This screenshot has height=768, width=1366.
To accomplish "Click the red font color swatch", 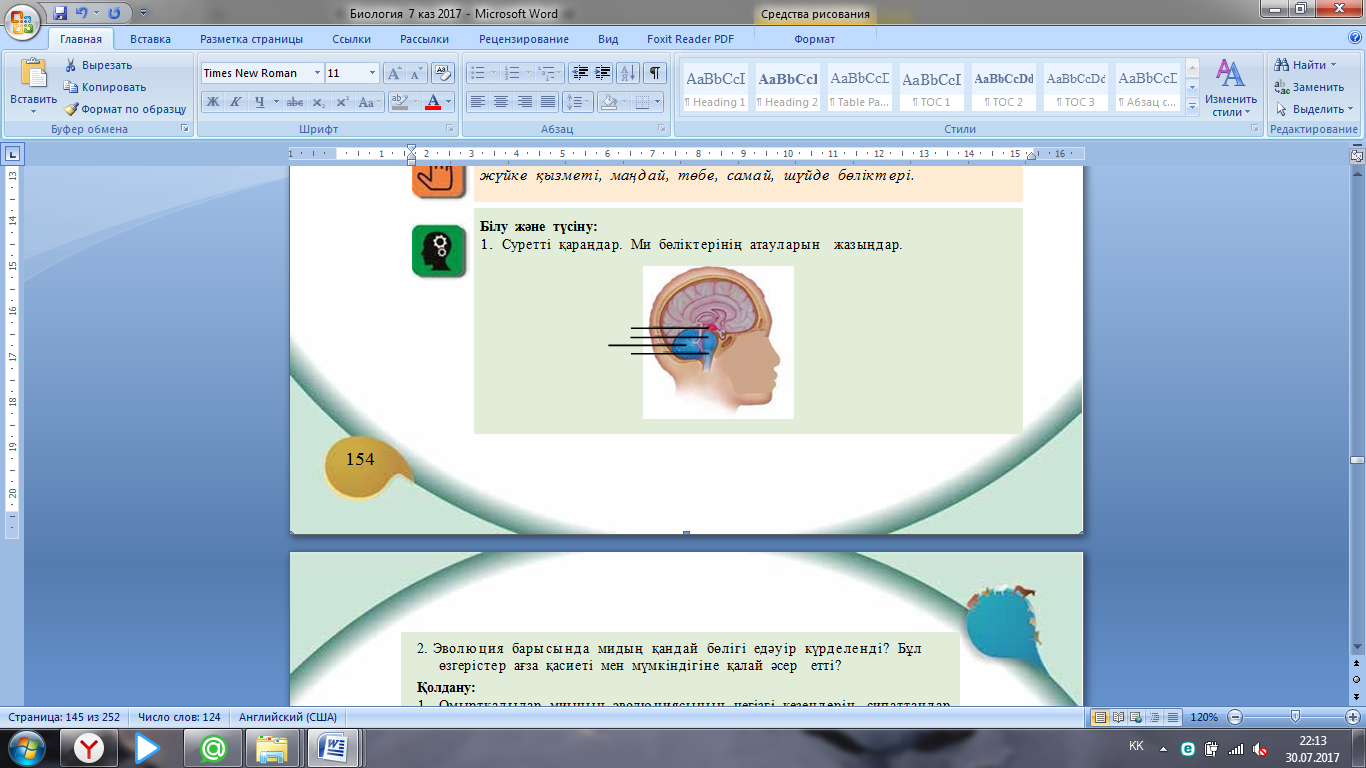I will [433, 102].
